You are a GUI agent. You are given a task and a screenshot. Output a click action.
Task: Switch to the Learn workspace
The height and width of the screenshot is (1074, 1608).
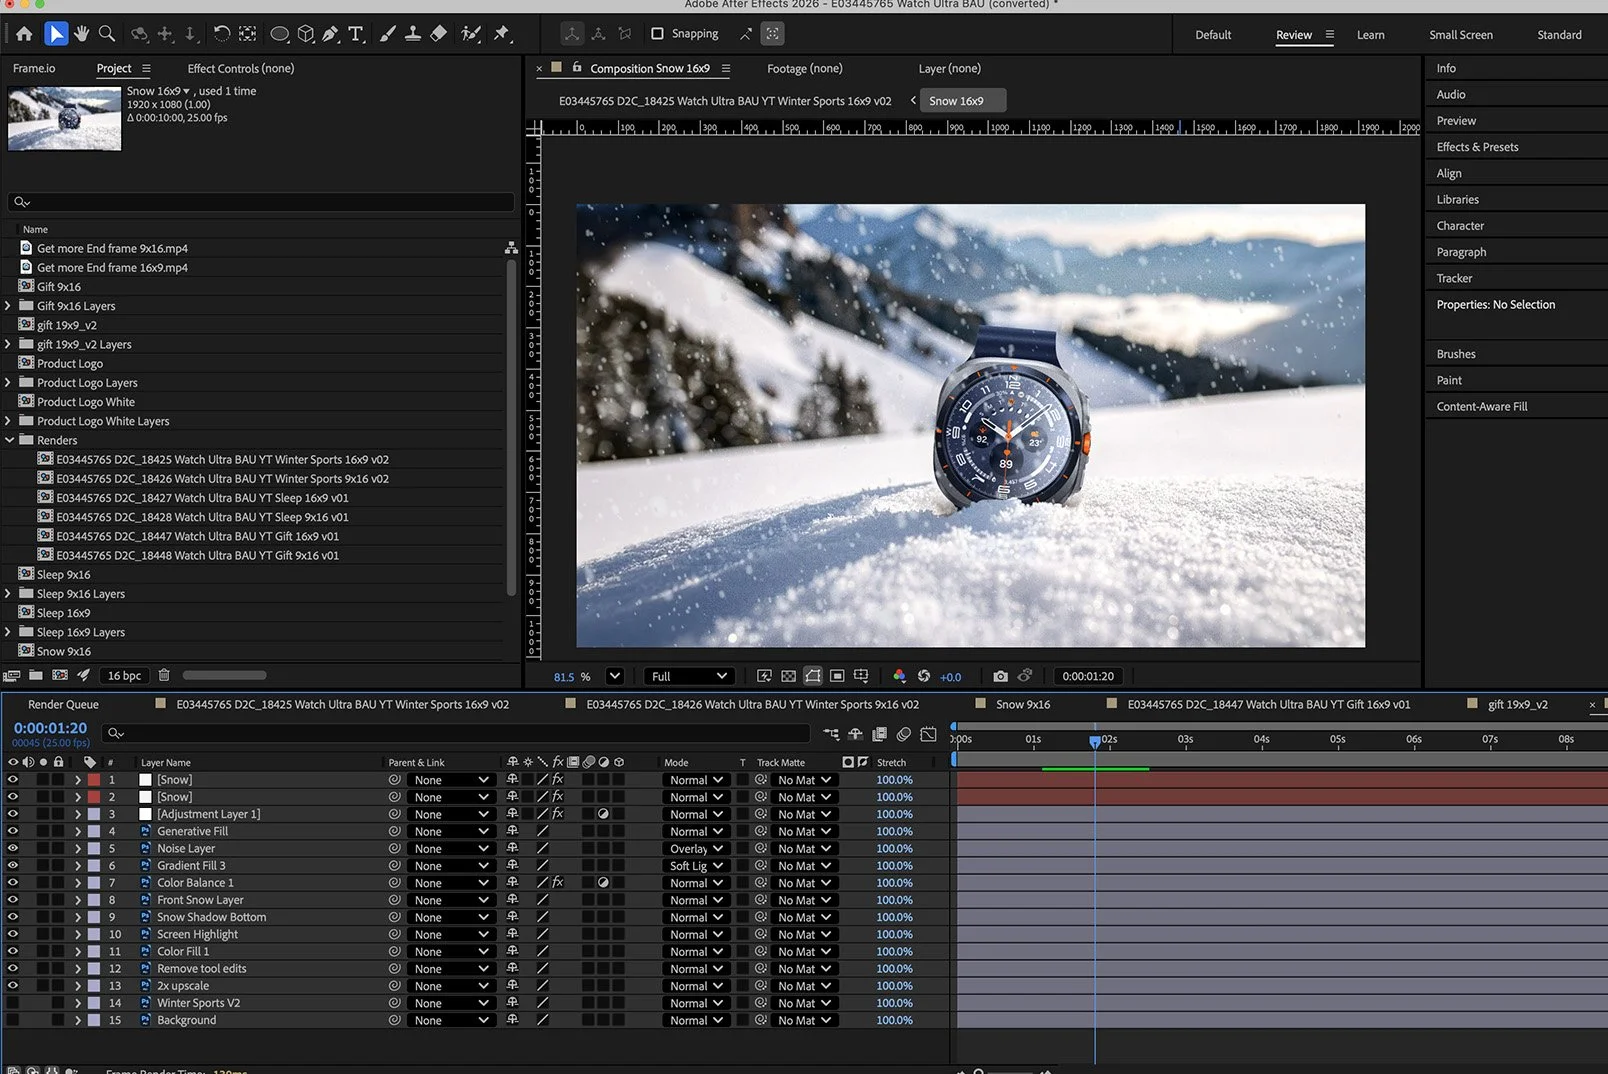1370,35
